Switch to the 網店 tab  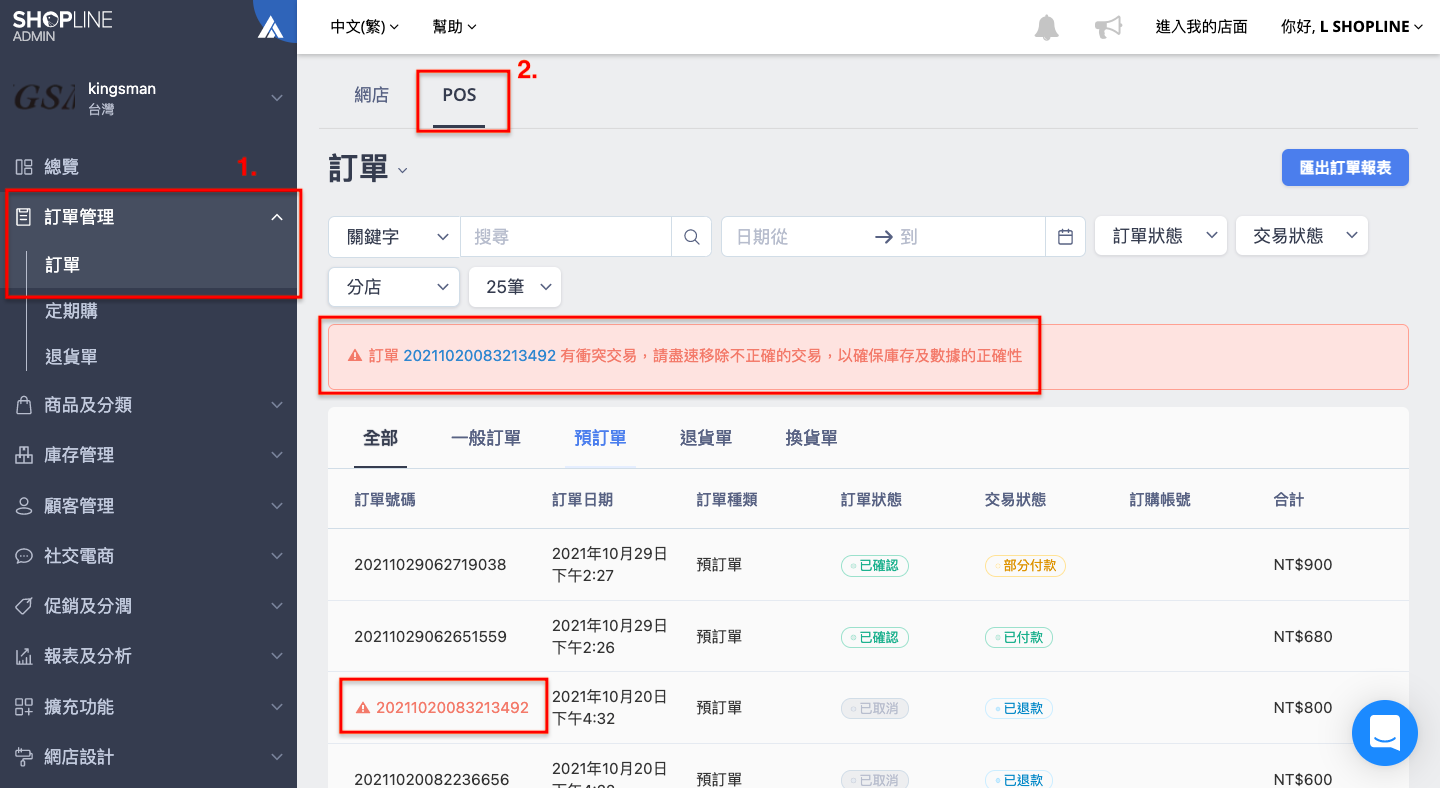pyautogui.click(x=371, y=96)
